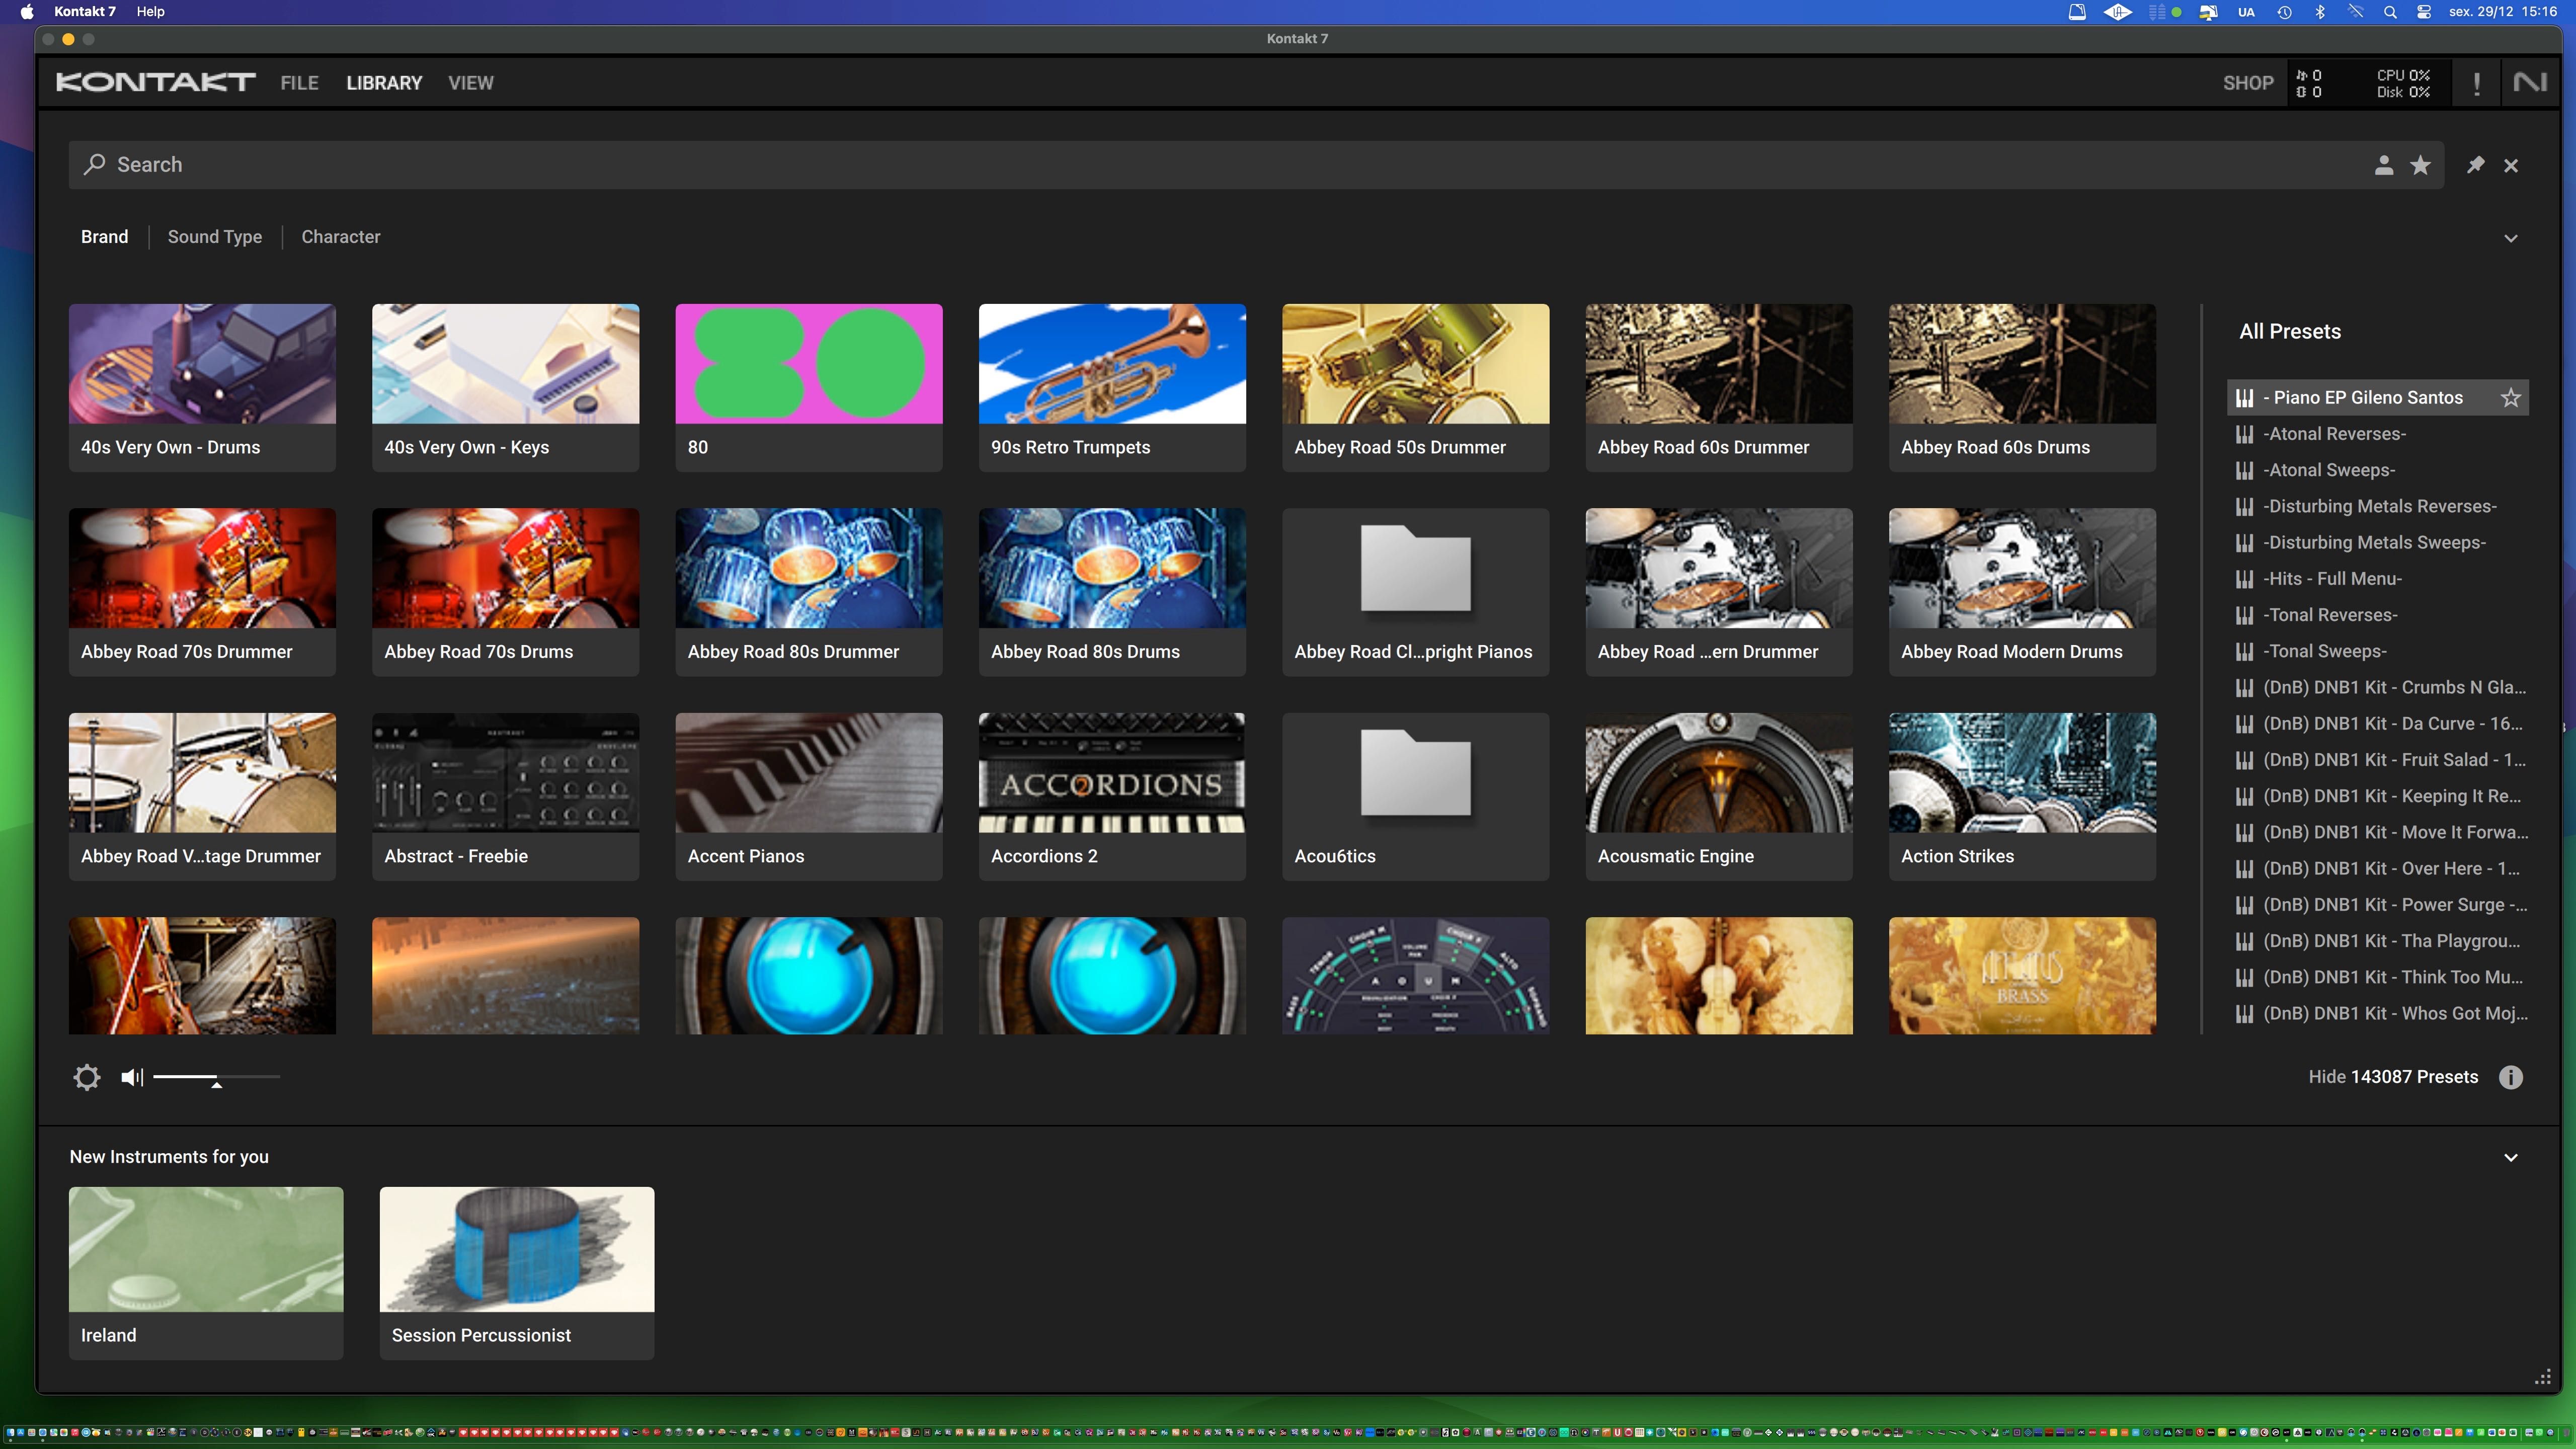This screenshot has width=2576, height=1449.
Task: Open the Abbey Road Cl...pright Pianos folder
Action: pos(1416,592)
